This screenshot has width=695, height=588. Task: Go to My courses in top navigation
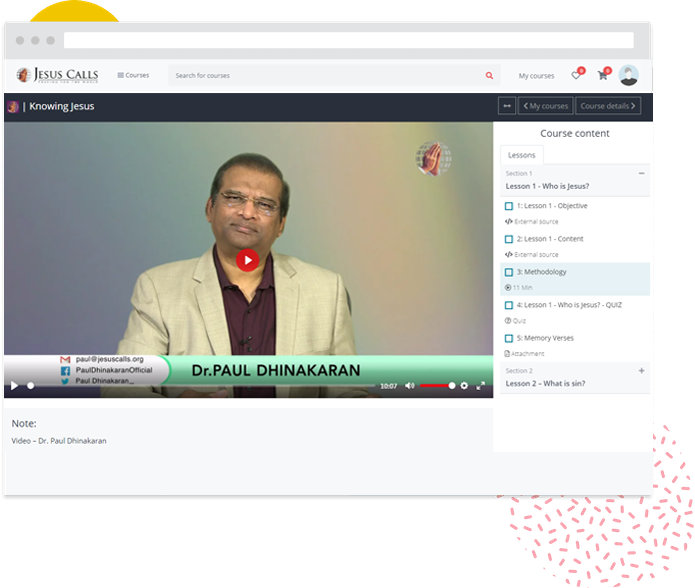(536, 76)
